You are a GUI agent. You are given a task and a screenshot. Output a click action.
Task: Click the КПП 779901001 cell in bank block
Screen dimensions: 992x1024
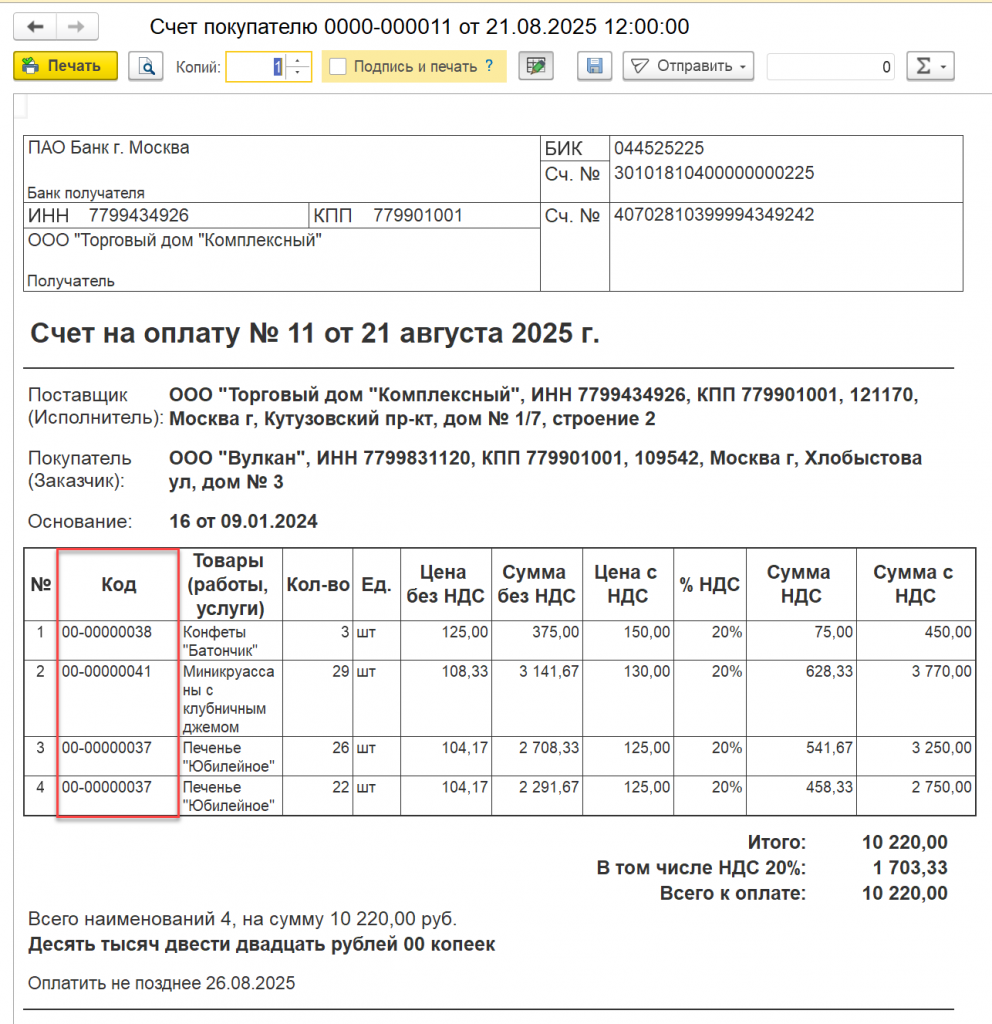424,216
